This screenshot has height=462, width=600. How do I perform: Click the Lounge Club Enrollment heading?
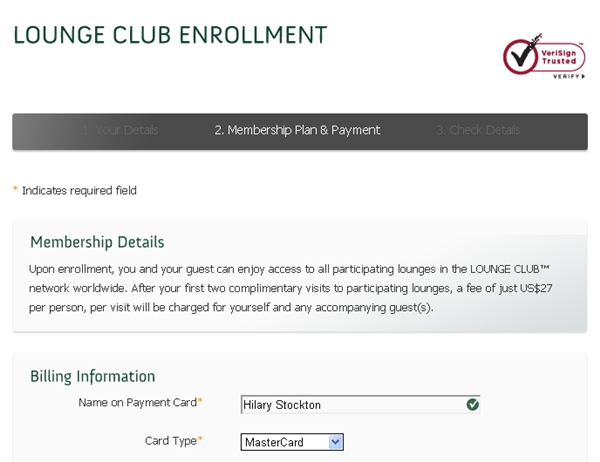(x=170, y=35)
